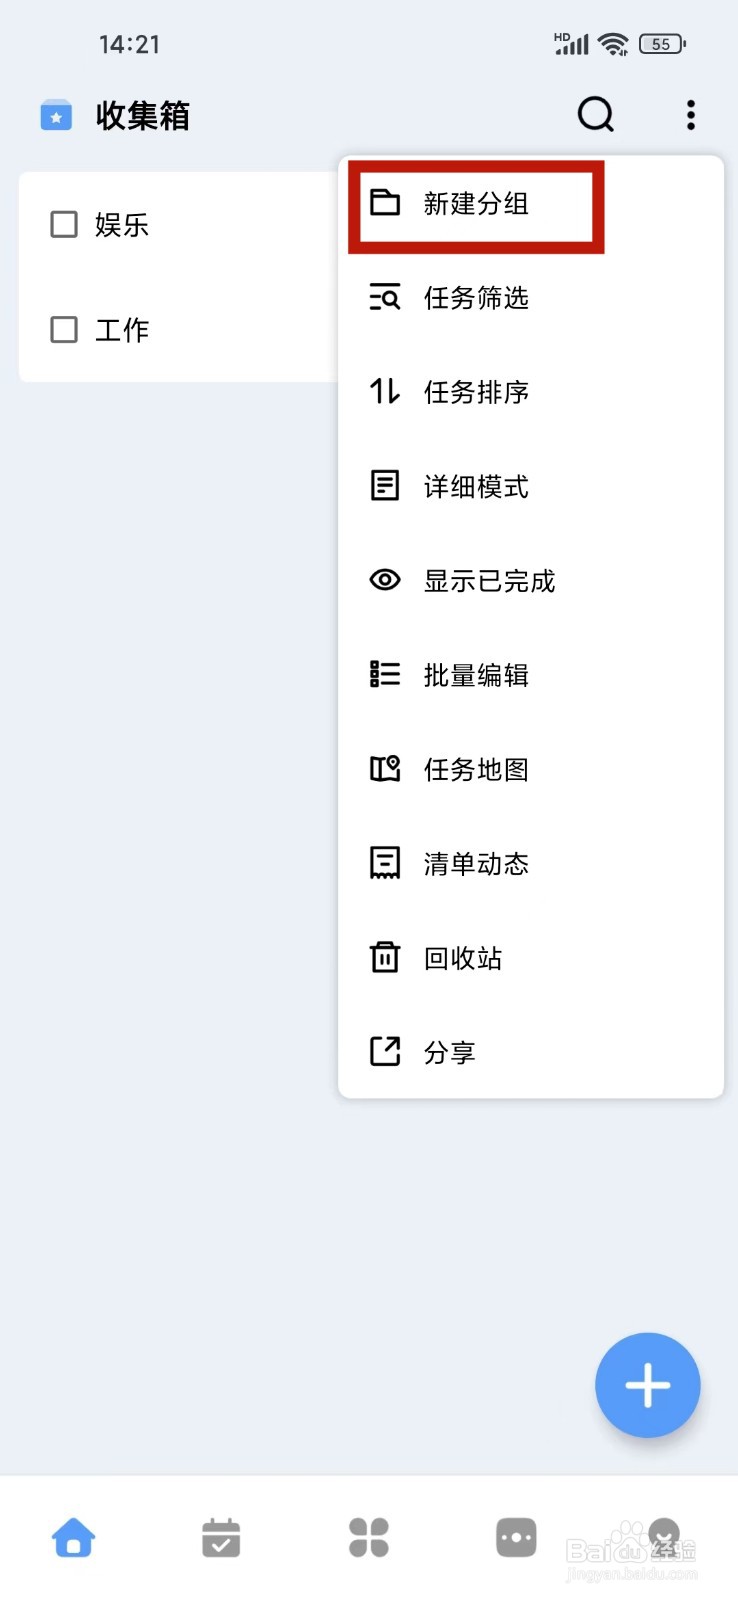Open the search magnifier icon
Viewport: 738px width, 1600px height.
(596, 115)
